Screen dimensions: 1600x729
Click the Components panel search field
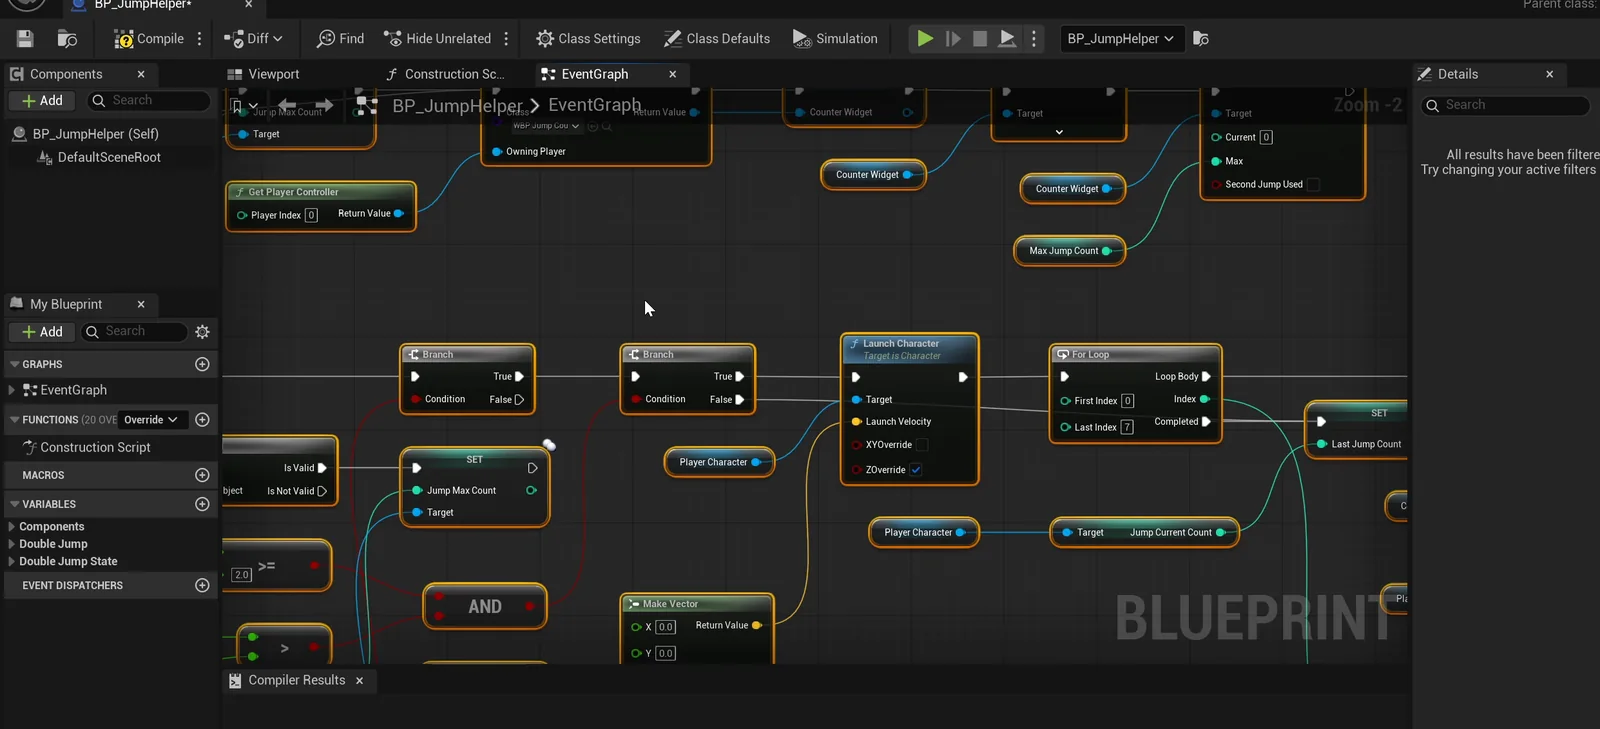coord(148,101)
